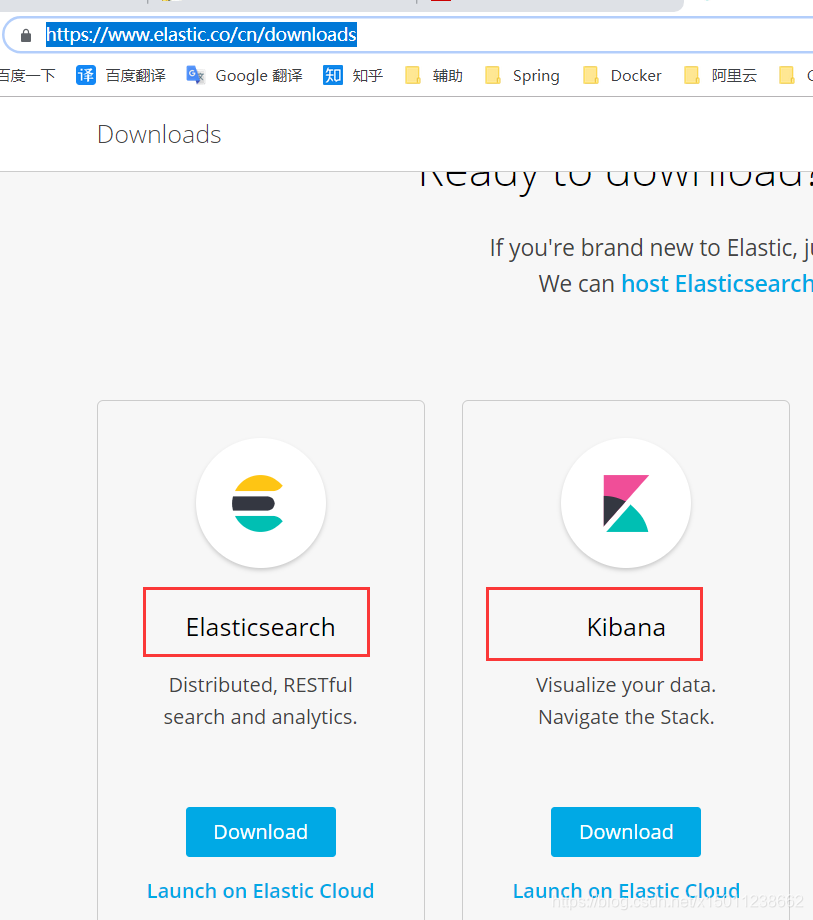Click the Kibana product title

626,627
